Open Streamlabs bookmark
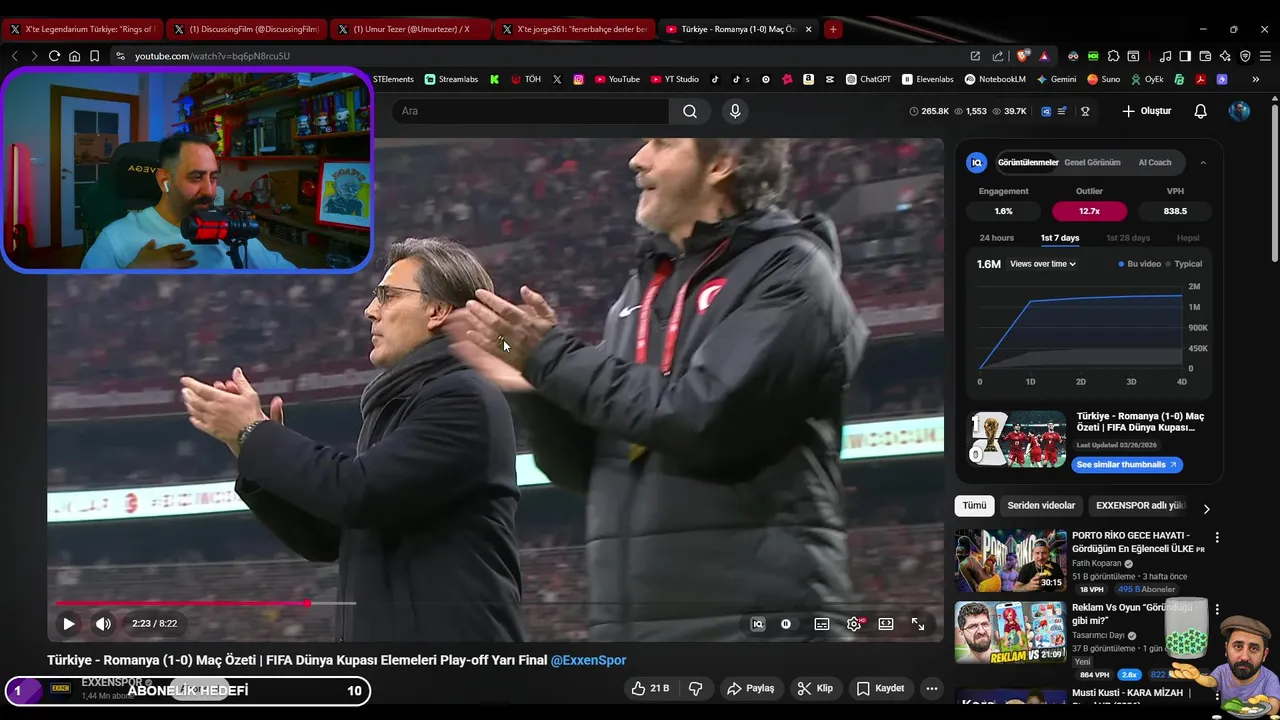 (x=451, y=79)
